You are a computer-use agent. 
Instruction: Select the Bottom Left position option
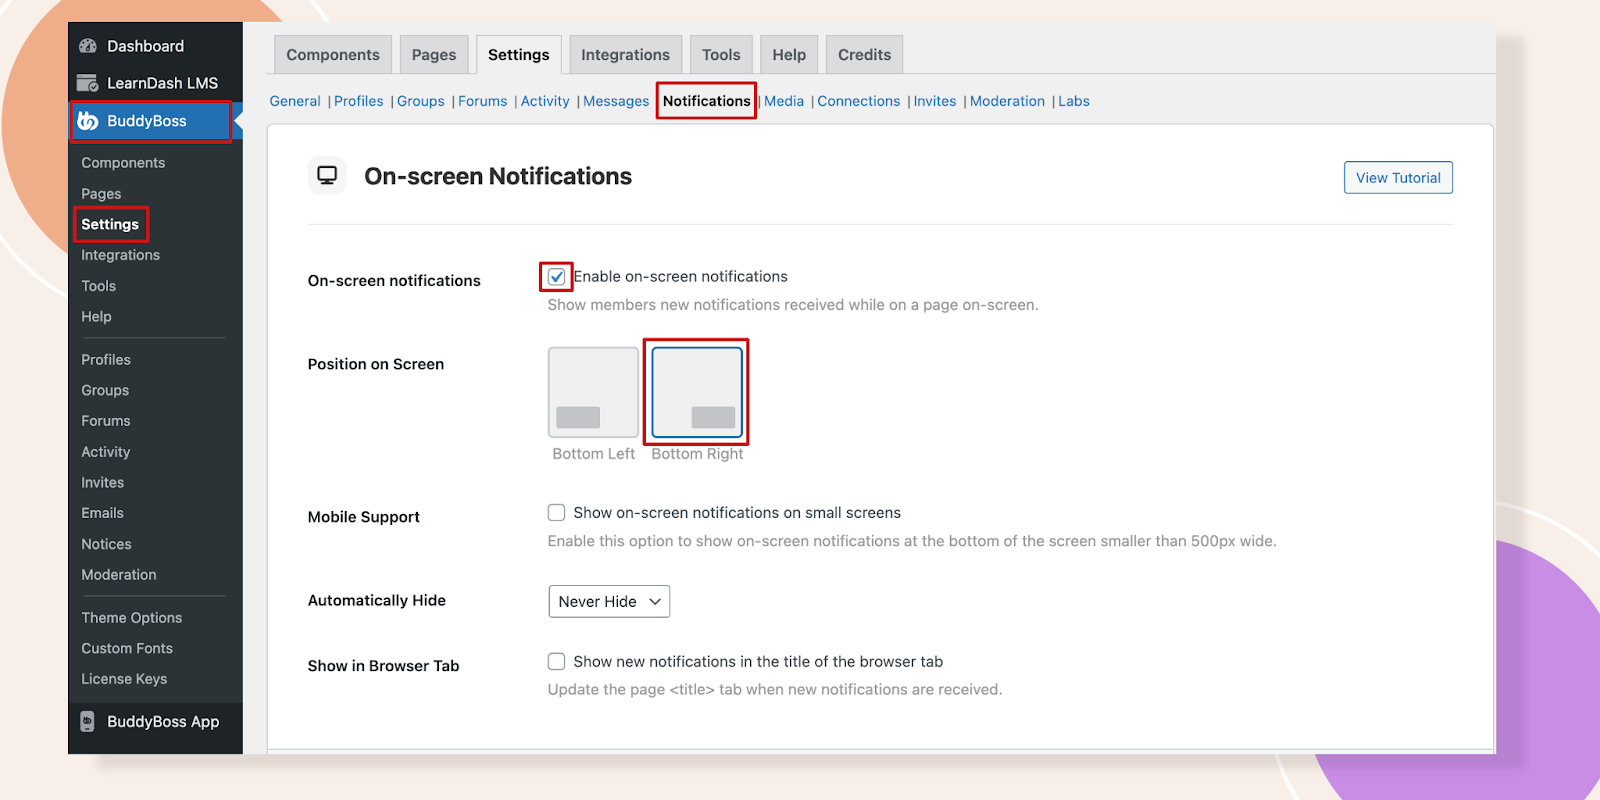(593, 392)
